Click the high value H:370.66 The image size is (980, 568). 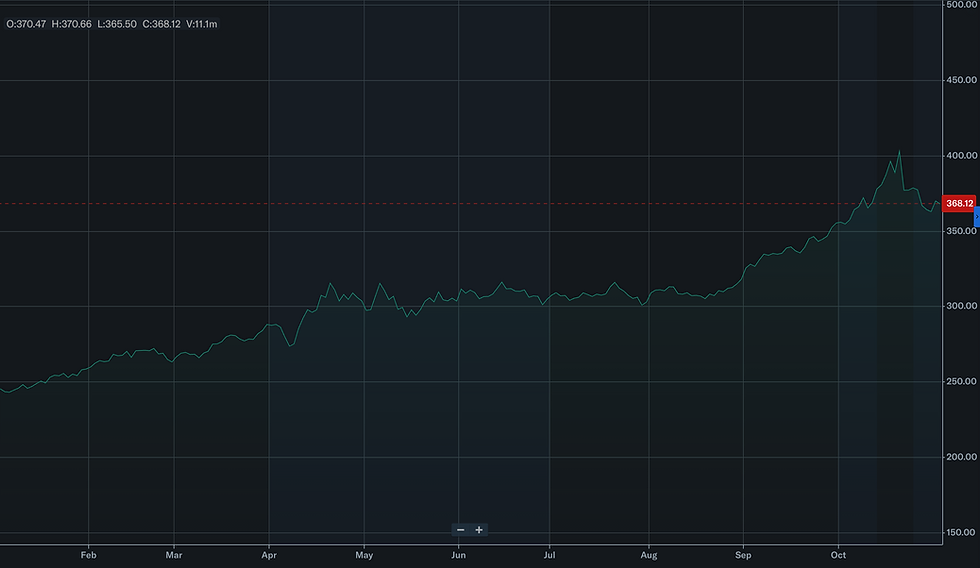71,24
